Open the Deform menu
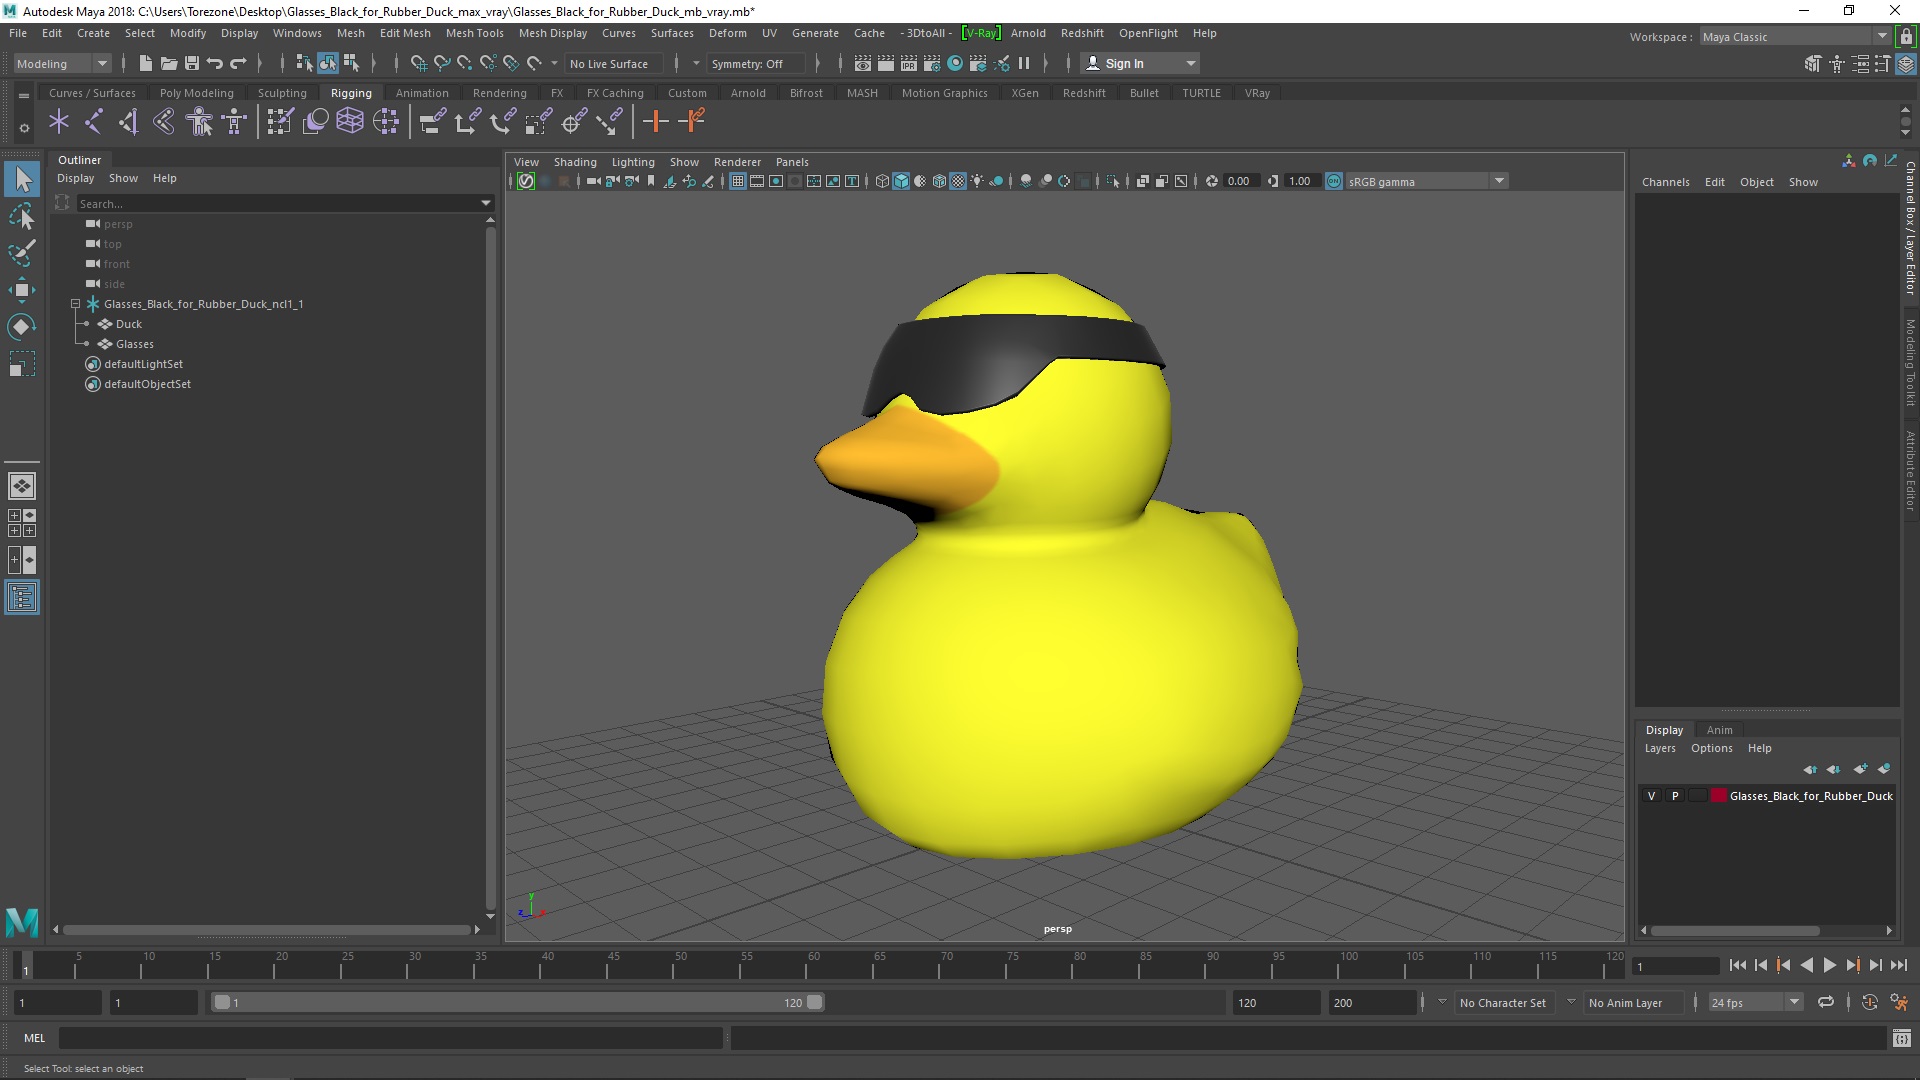The width and height of the screenshot is (1920, 1080). pyautogui.click(x=727, y=33)
